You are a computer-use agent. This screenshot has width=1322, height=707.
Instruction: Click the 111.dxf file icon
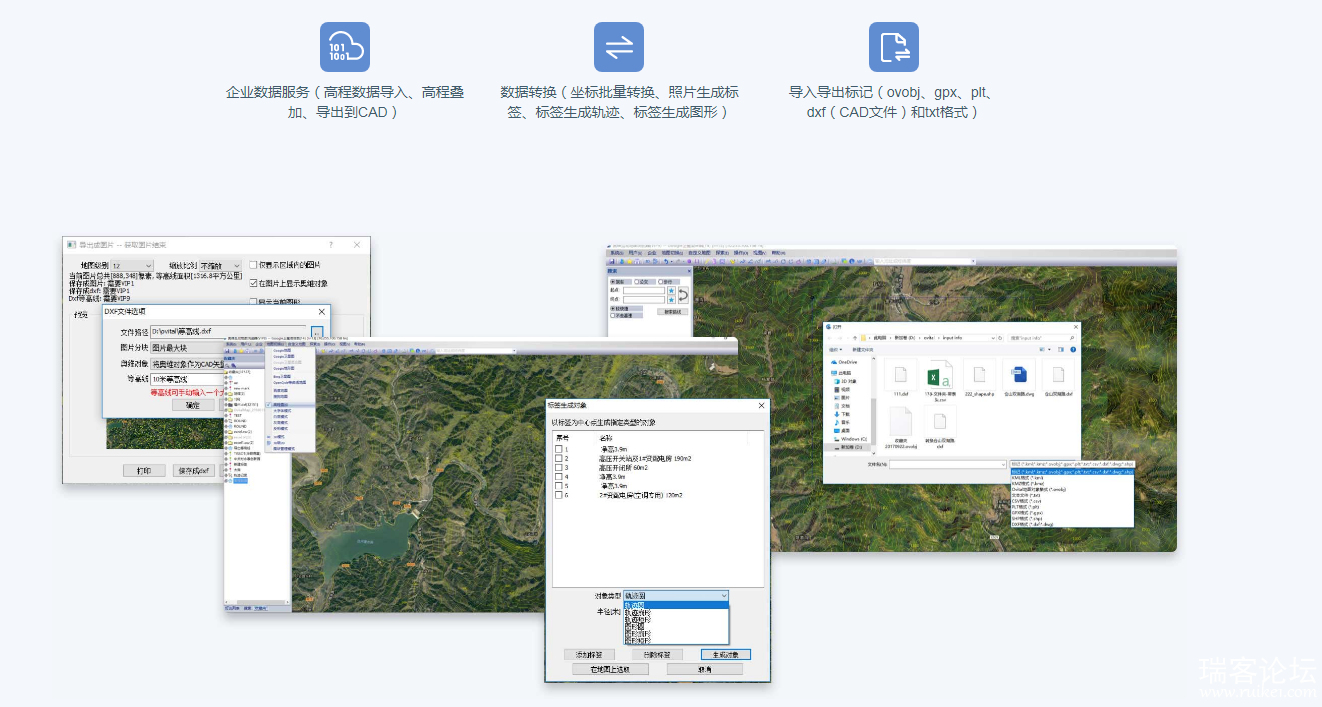(x=901, y=376)
